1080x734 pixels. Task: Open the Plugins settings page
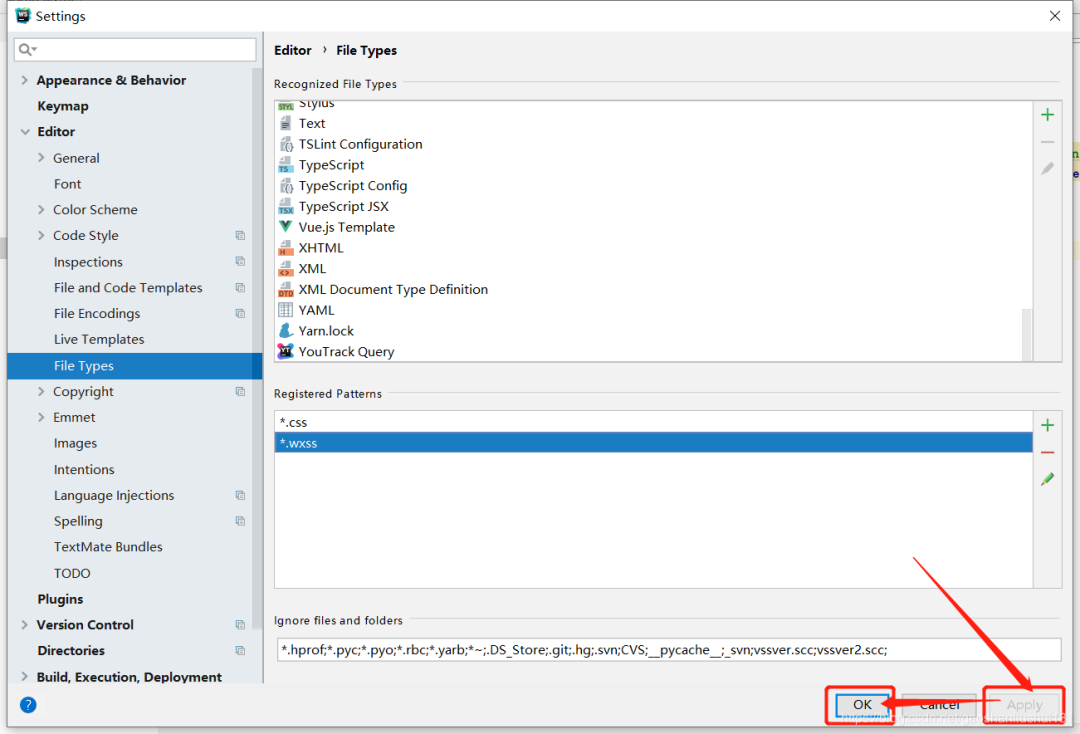[60, 599]
